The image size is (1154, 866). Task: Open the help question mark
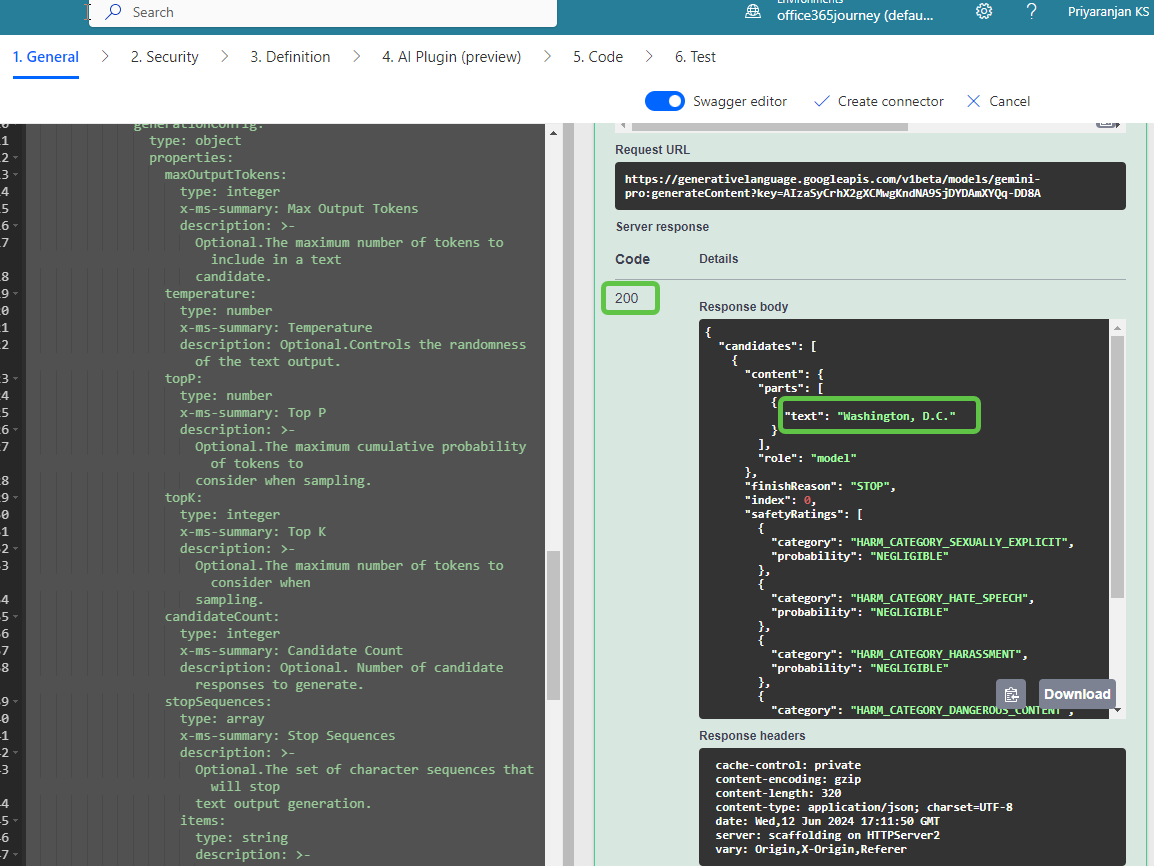pos(1031,12)
